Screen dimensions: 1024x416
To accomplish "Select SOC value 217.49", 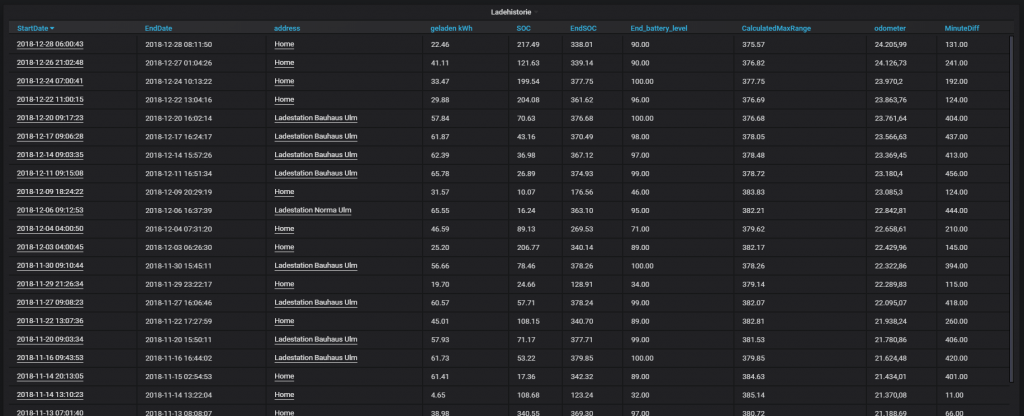I will pyautogui.click(x=528, y=44).
